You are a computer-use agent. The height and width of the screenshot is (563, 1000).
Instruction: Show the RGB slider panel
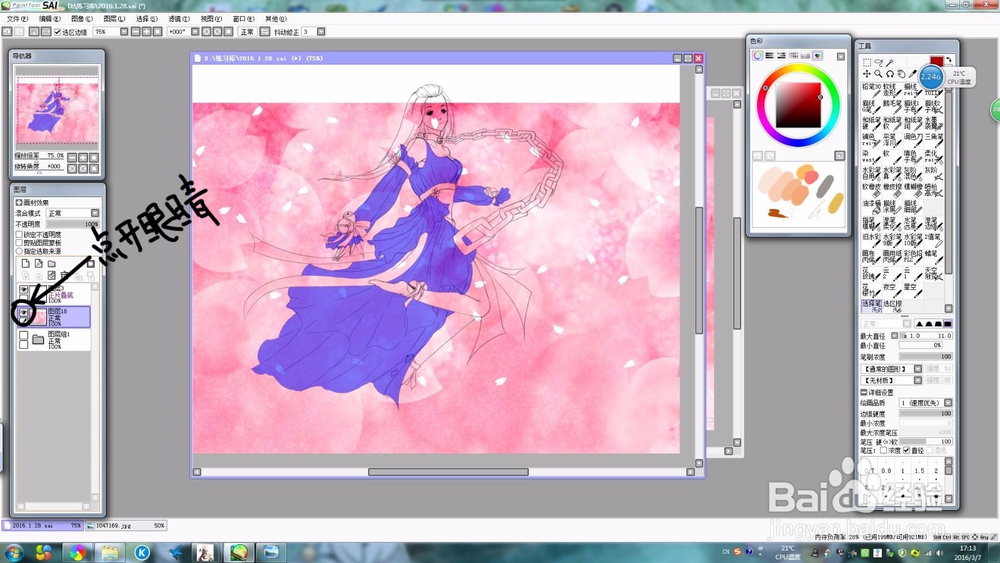[769, 55]
